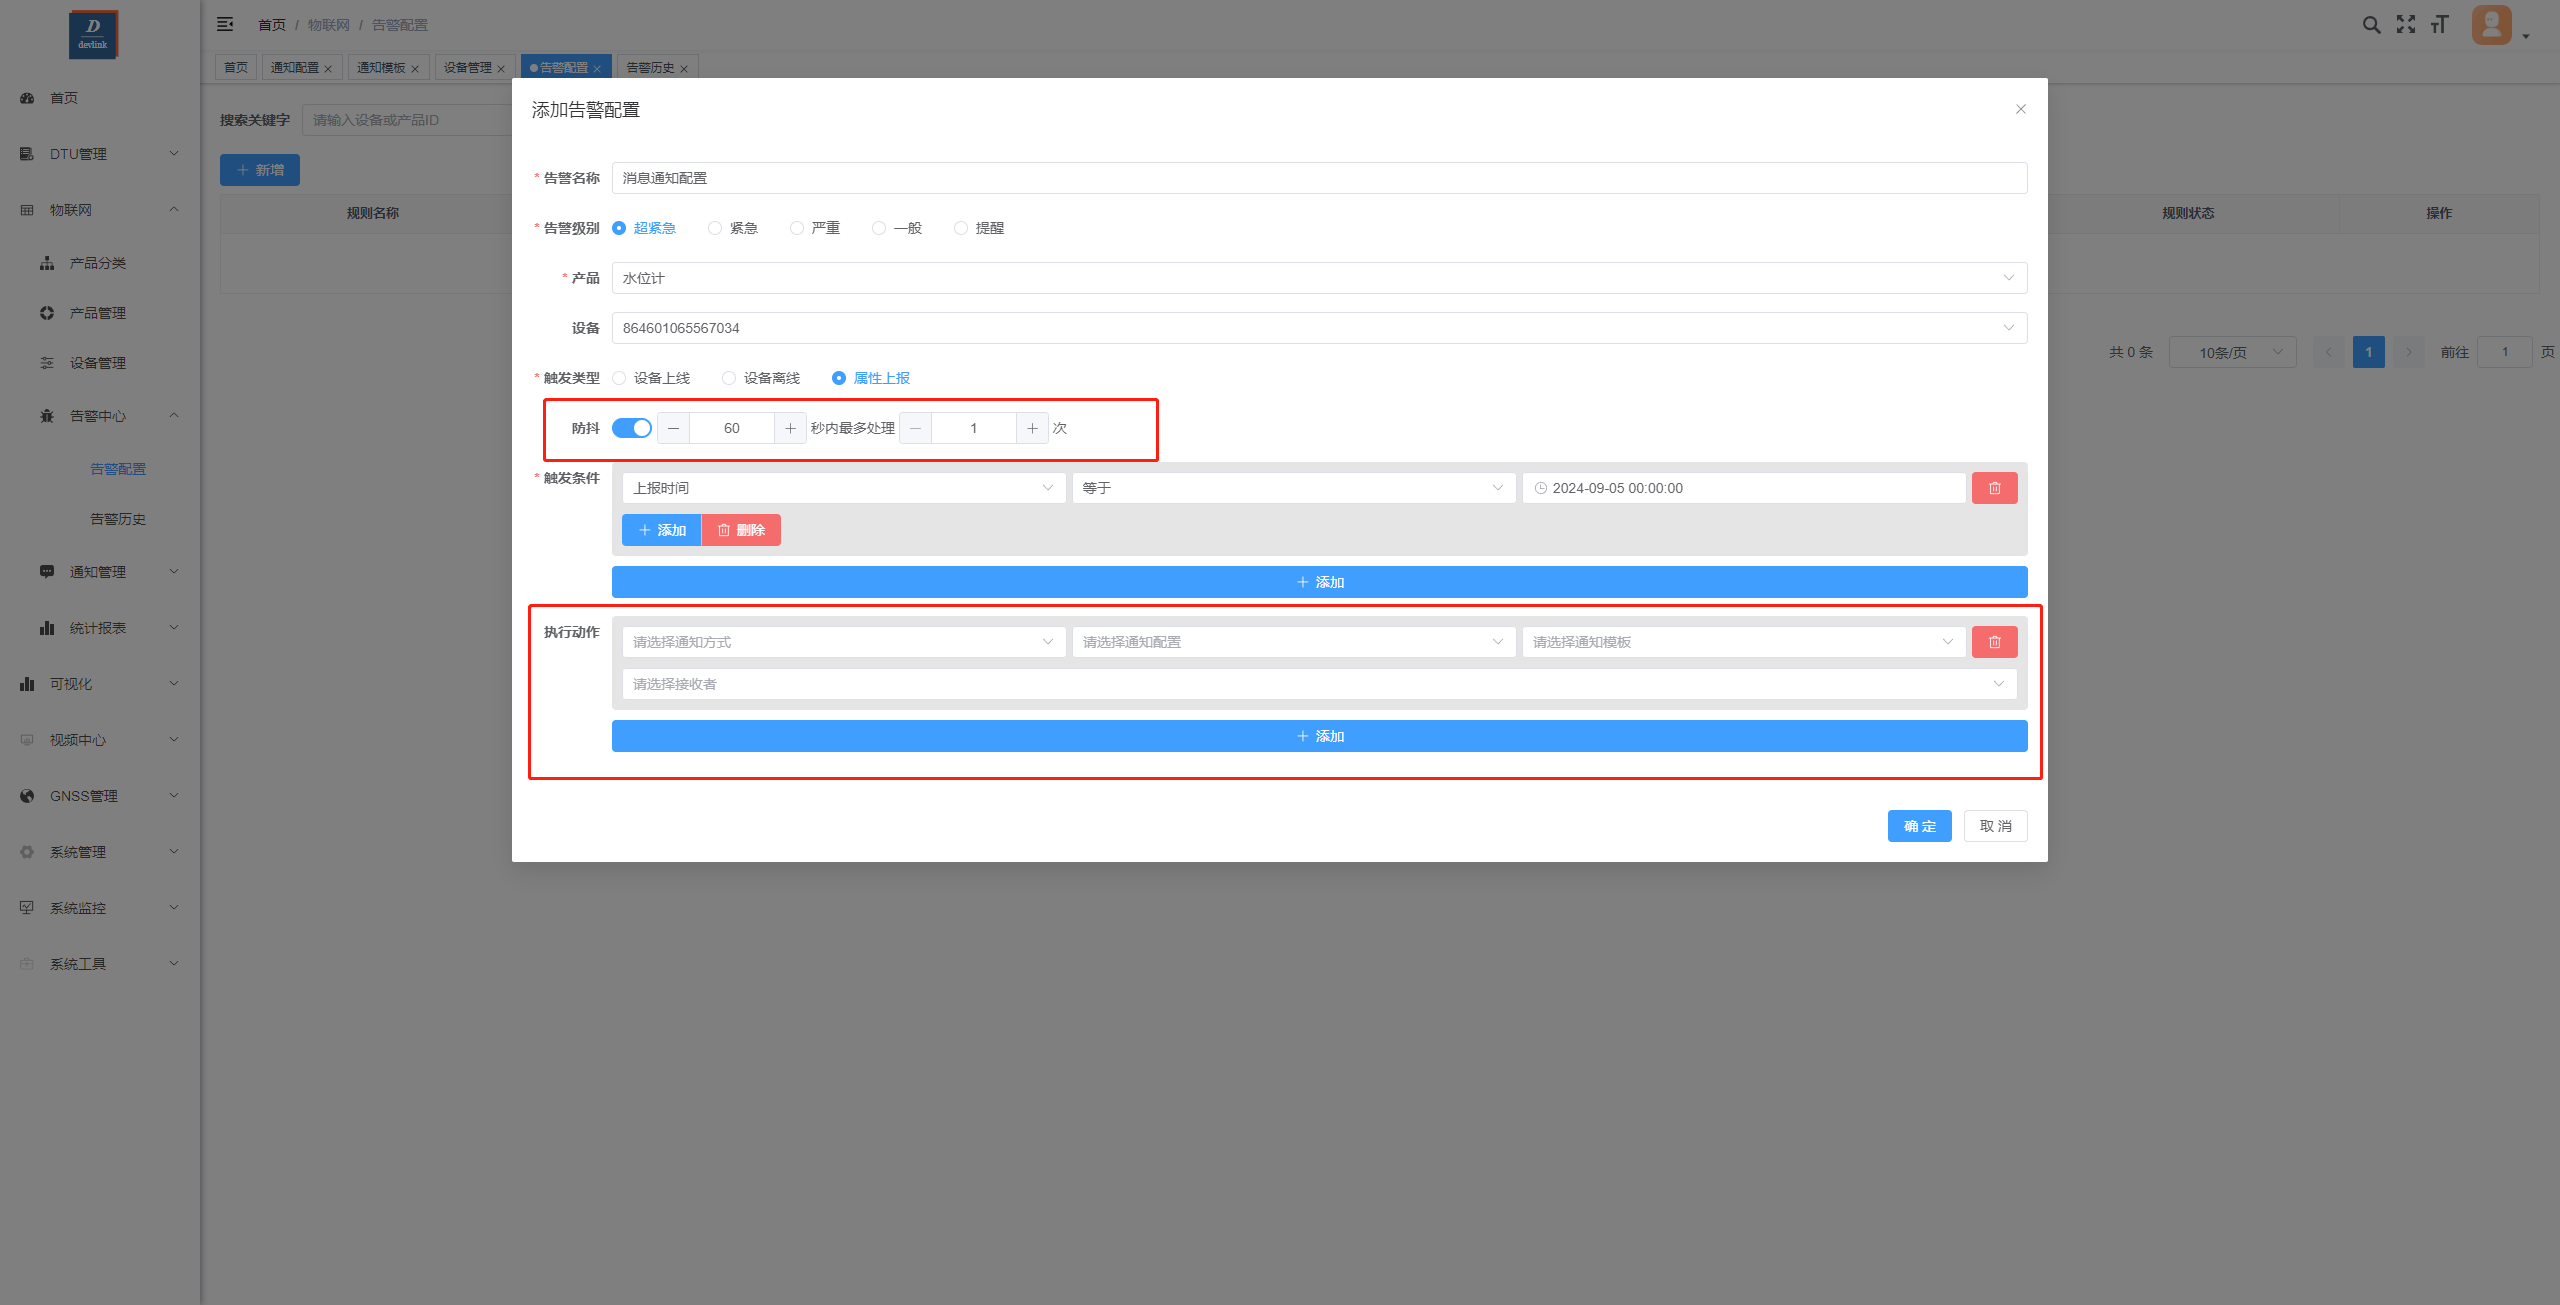Click the plus stepper on the 60 seconds field
This screenshot has width=2560, height=1305.
coord(790,428)
